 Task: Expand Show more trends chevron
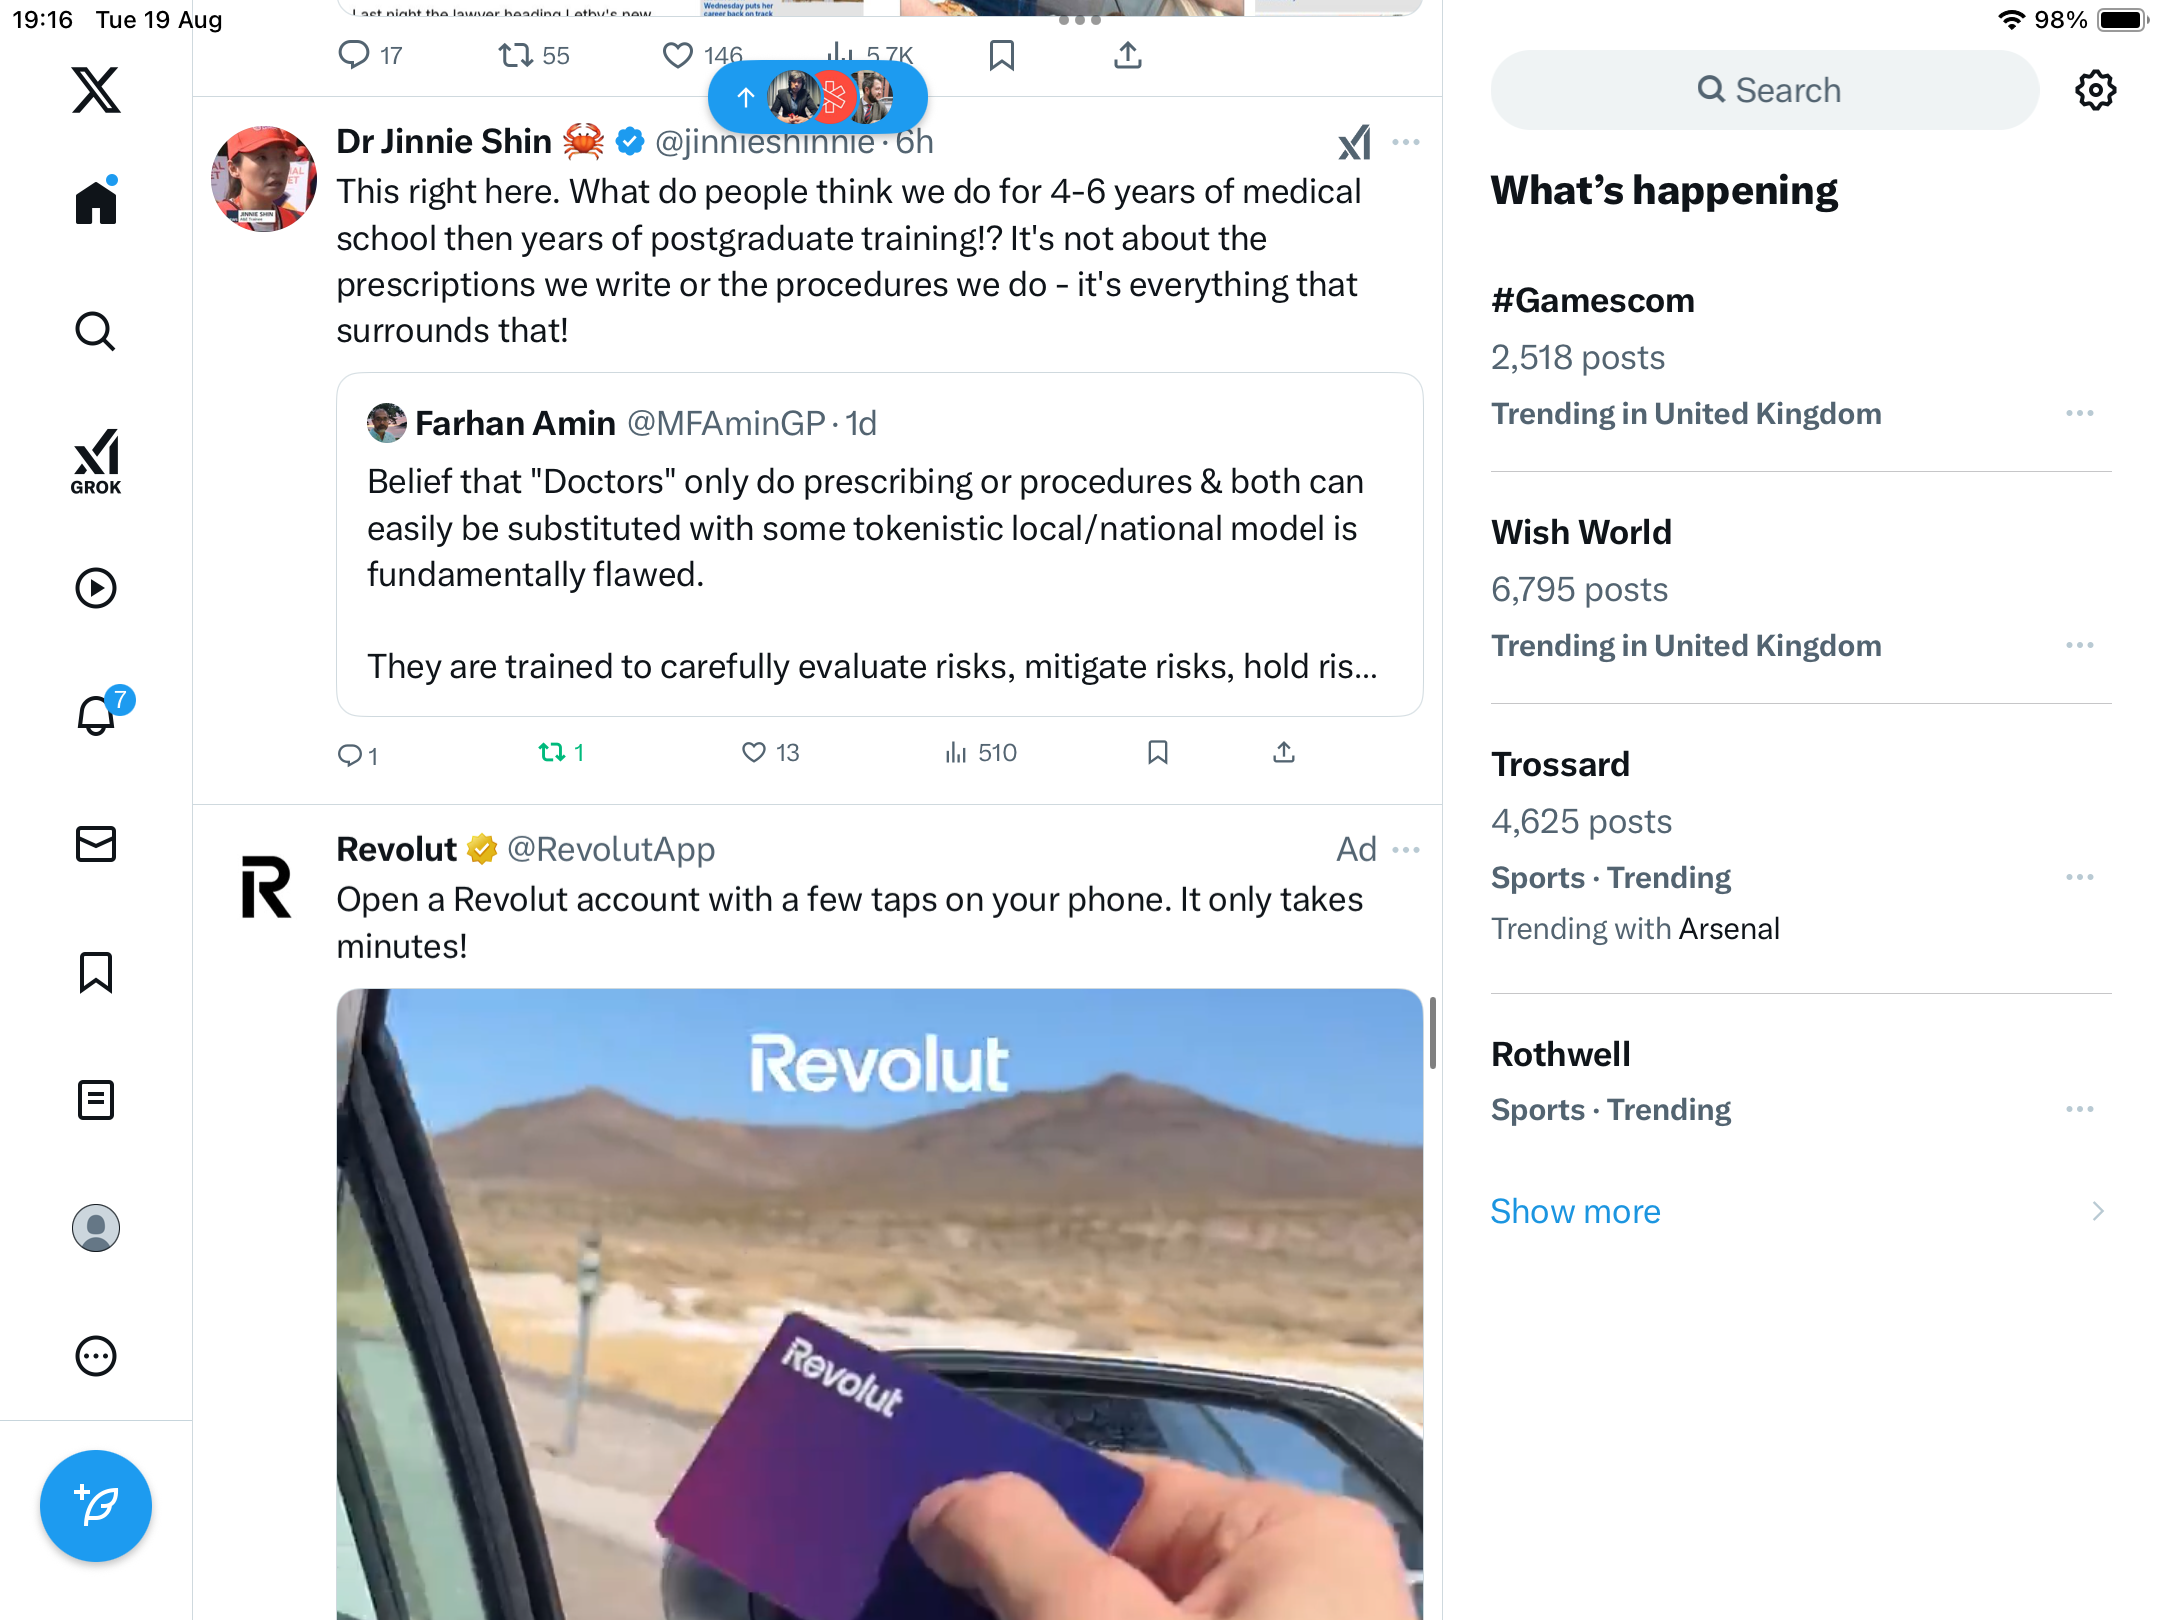pyautogui.click(x=2098, y=1212)
